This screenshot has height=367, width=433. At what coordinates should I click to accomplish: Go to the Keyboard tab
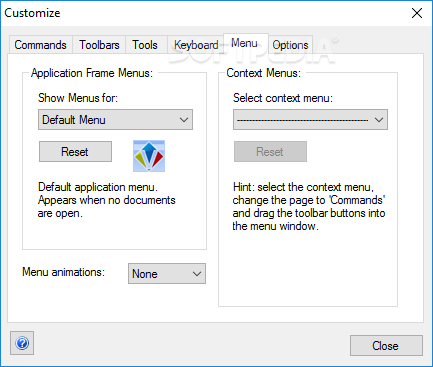196,45
